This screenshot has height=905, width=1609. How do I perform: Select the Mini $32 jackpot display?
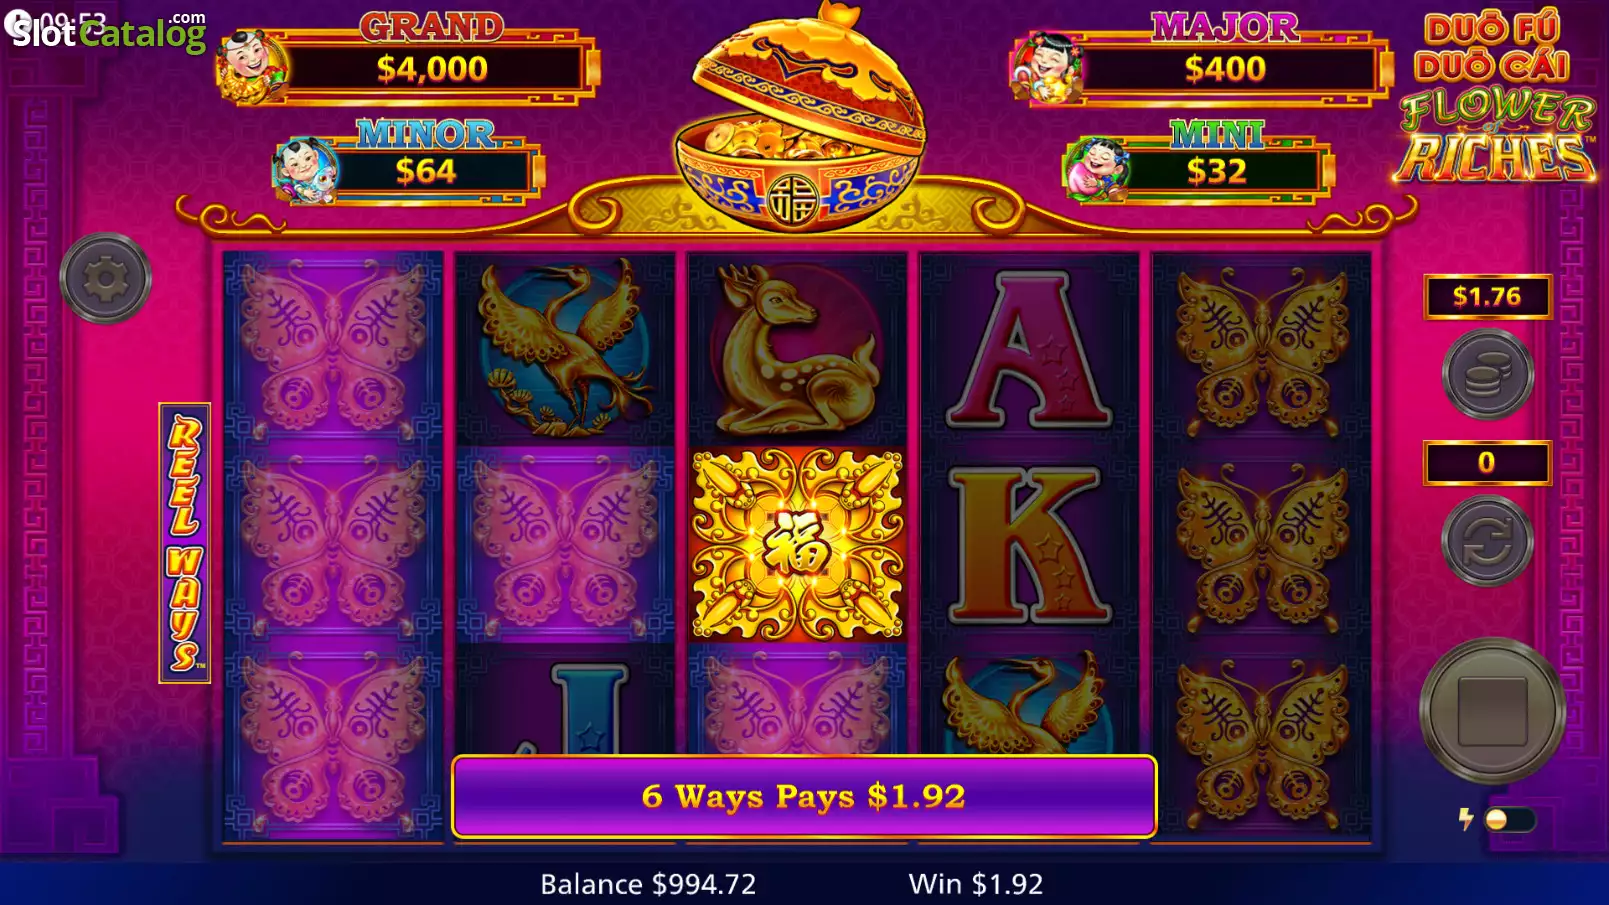click(x=1198, y=165)
